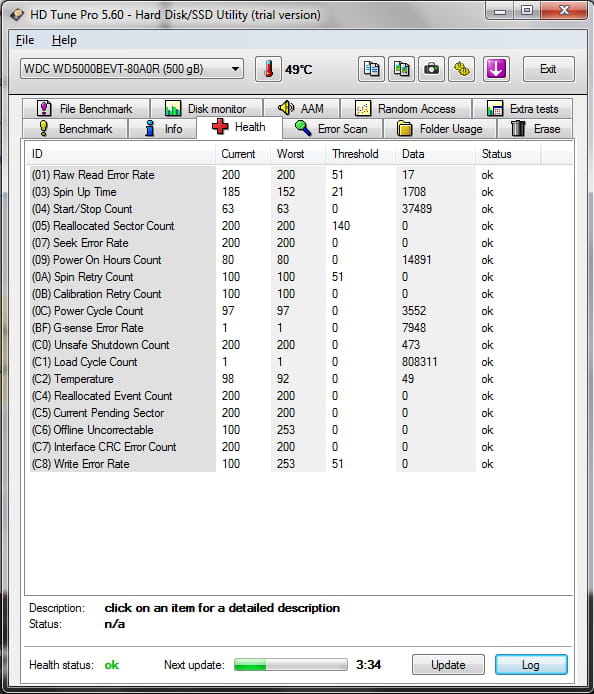594x694 pixels.
Task: Click the data value 14891
Action: click(x=416, y=260)
